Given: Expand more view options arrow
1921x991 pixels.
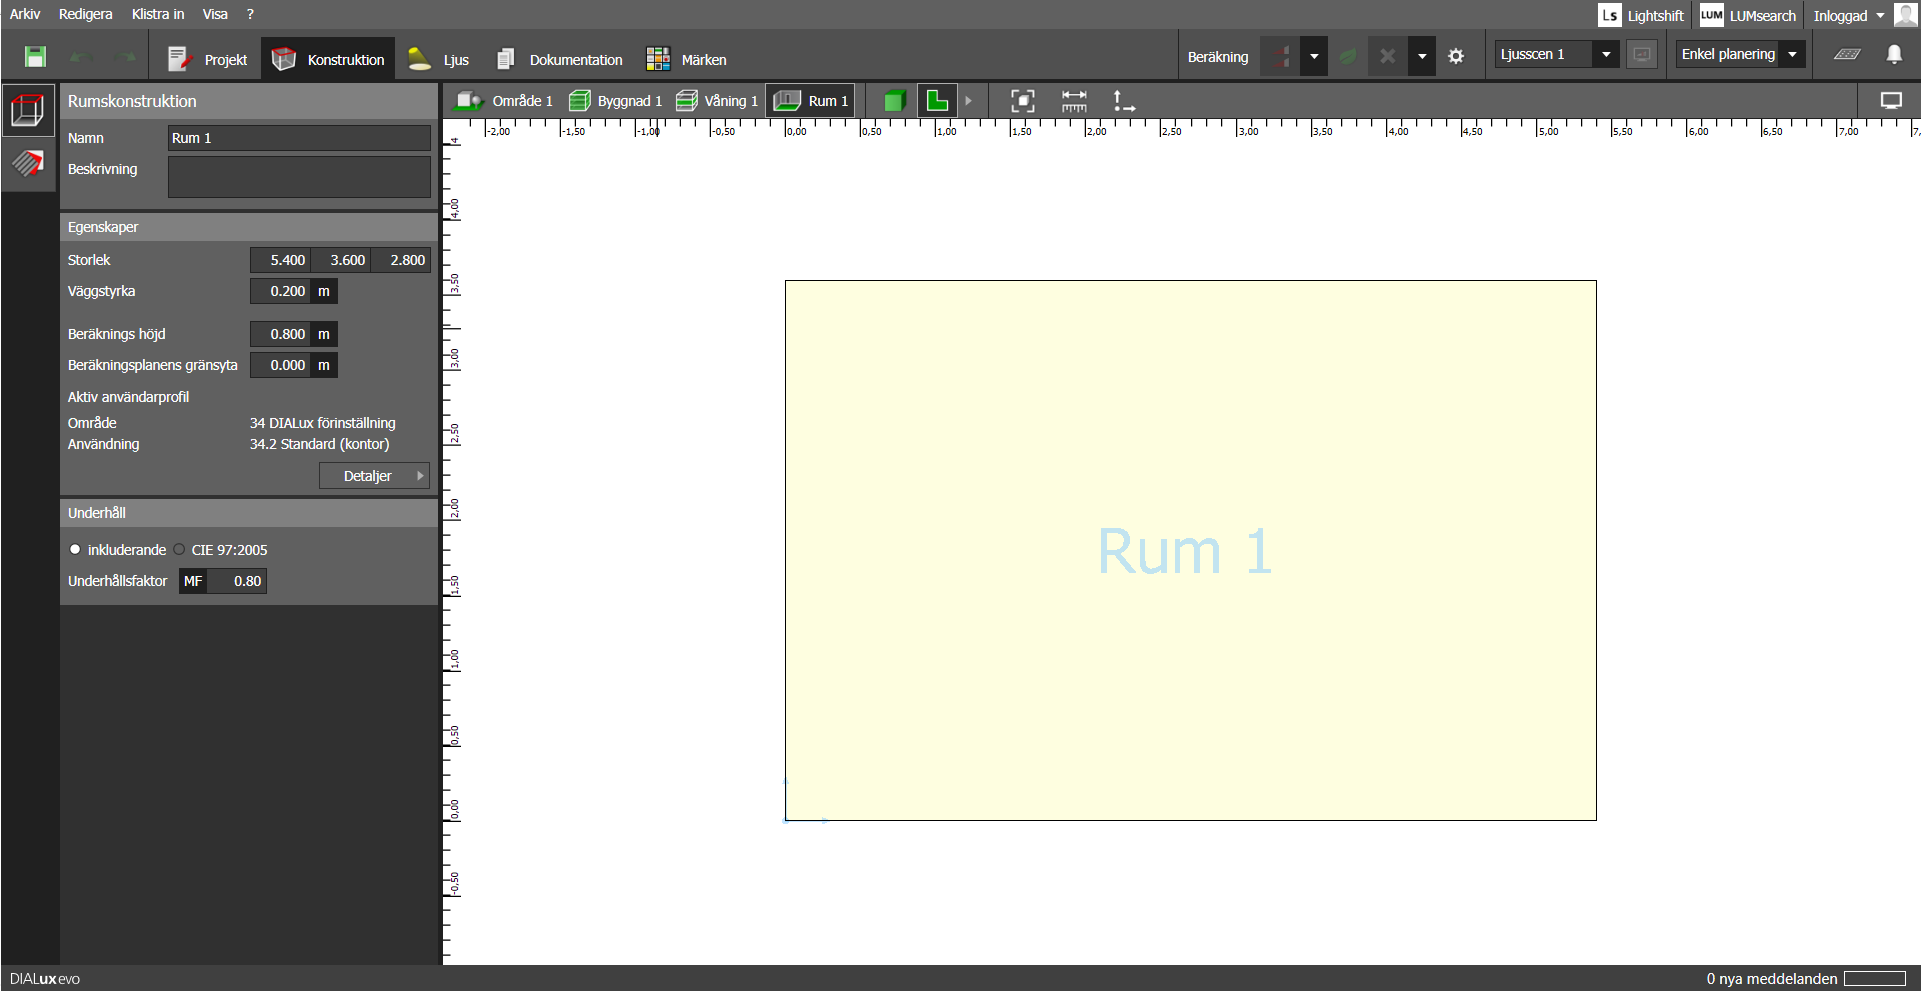Looking at the screenshot, I should click(x=968, y=100).
